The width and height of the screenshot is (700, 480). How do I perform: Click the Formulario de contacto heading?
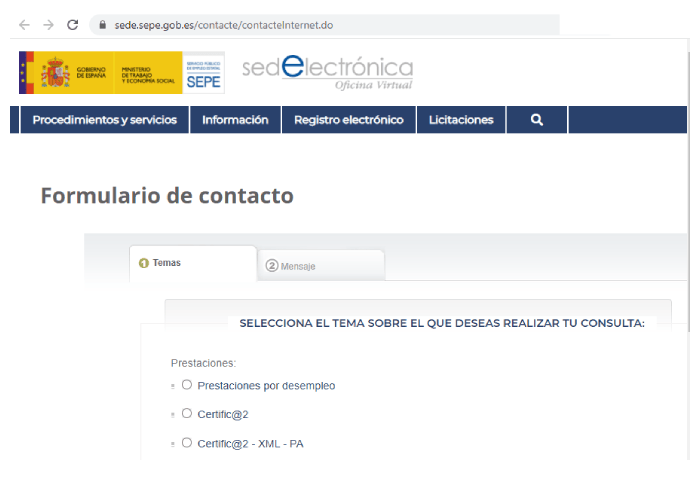[167, 196]
